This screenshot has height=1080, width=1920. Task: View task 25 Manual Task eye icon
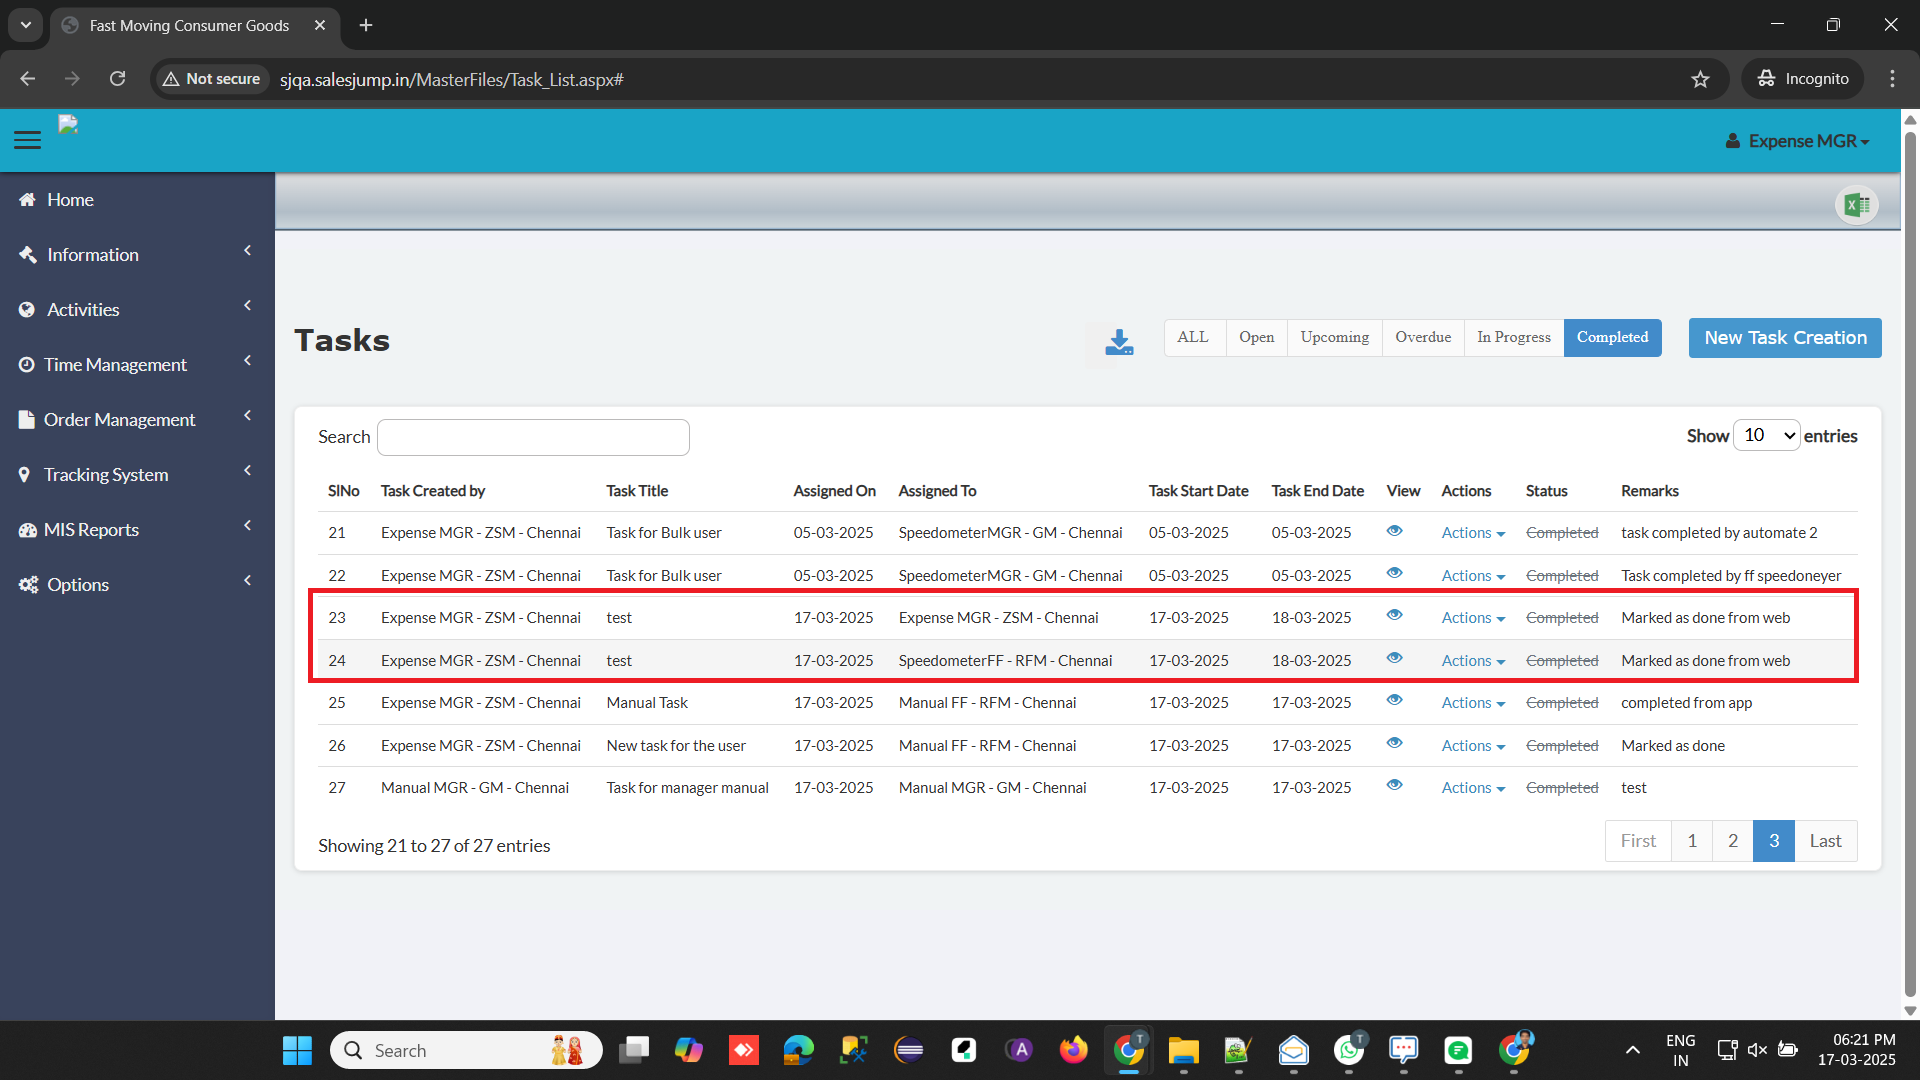click(x=1394, y=700)
